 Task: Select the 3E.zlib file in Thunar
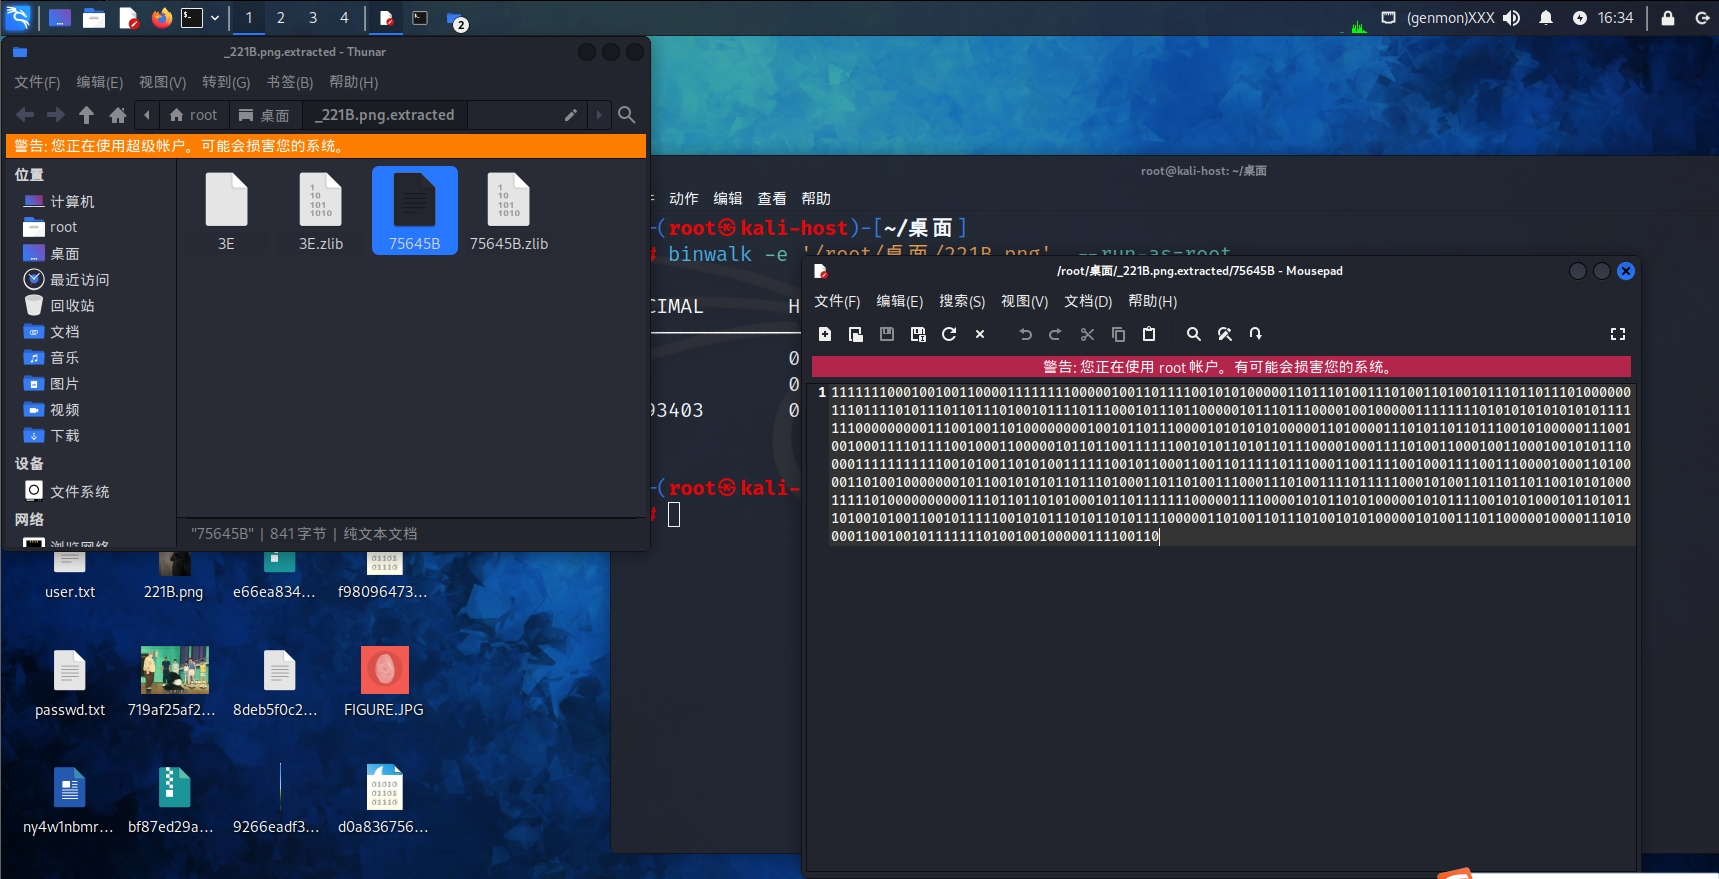pyautogui.click(x=321, y=211)
